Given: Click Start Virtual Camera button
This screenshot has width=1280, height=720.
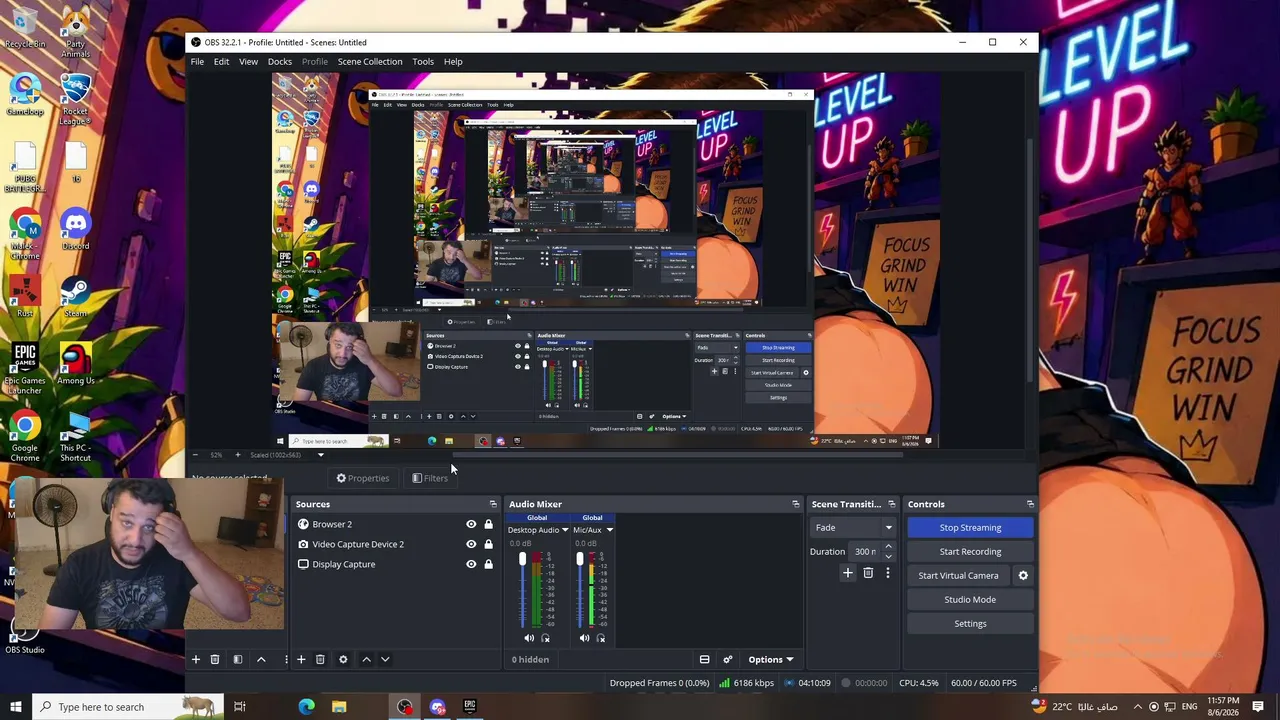Looking at the screenshot, I should (x=958, y=575).
